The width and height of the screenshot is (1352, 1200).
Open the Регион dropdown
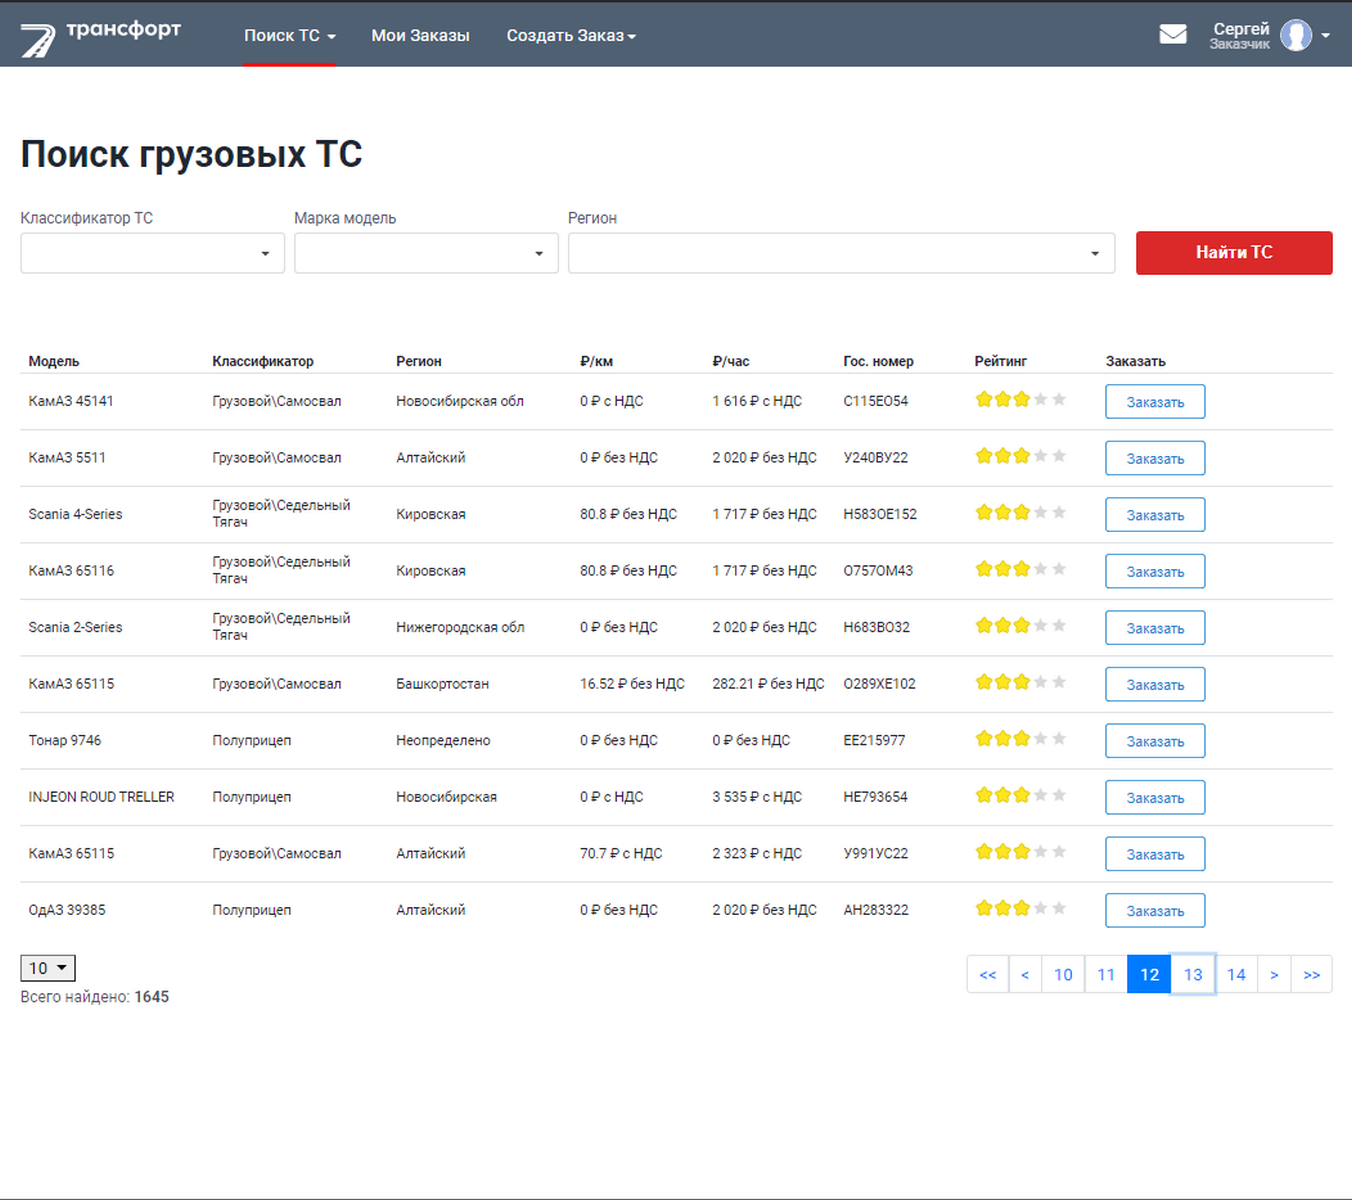point(841,253)
